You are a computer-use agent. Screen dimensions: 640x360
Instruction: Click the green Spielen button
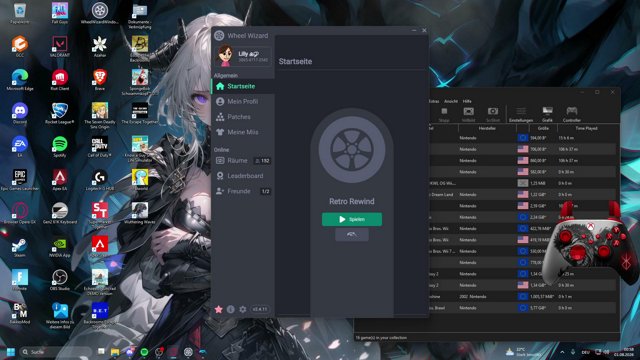pyautogui.click(x=352, y=219)
